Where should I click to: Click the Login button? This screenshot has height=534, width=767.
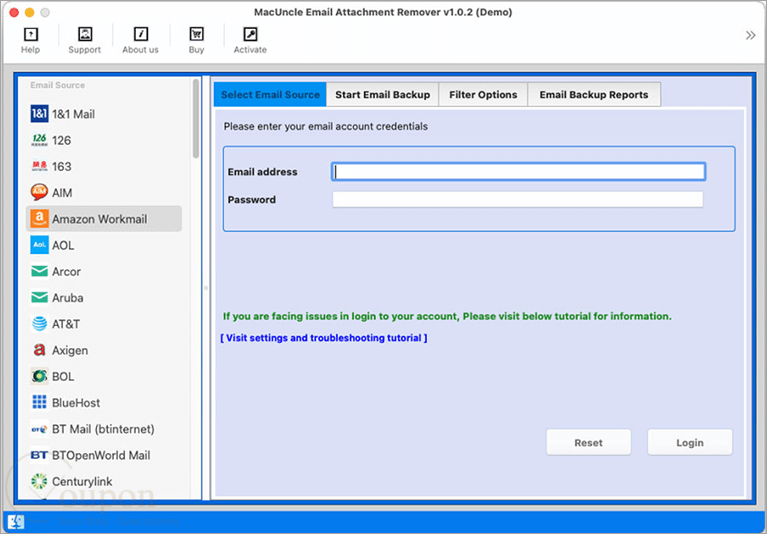690,443
